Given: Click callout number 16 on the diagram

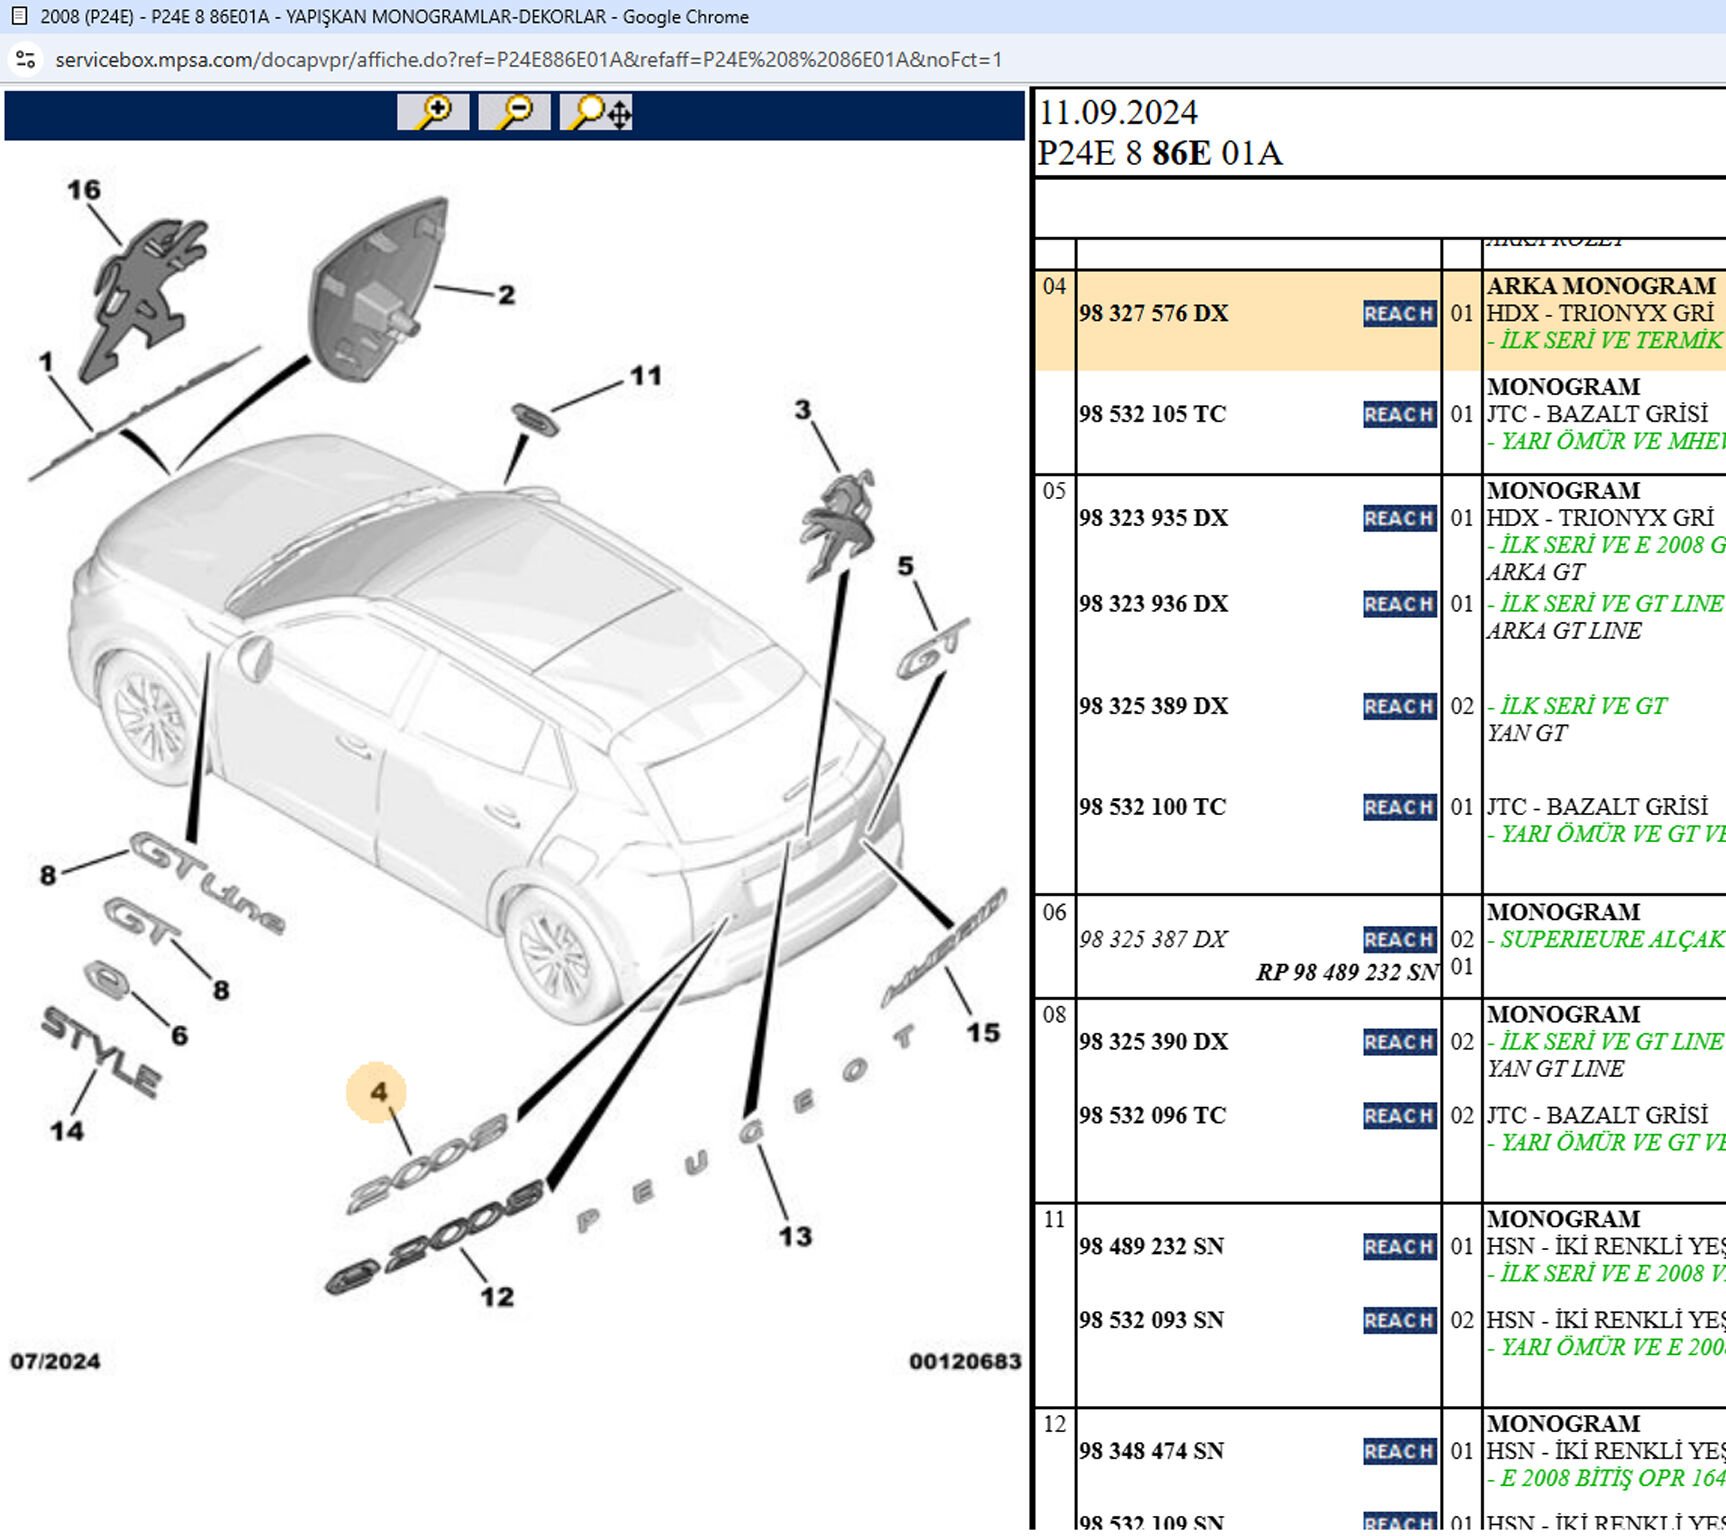Looking at the screenshot, I should [x=84, y=190].
